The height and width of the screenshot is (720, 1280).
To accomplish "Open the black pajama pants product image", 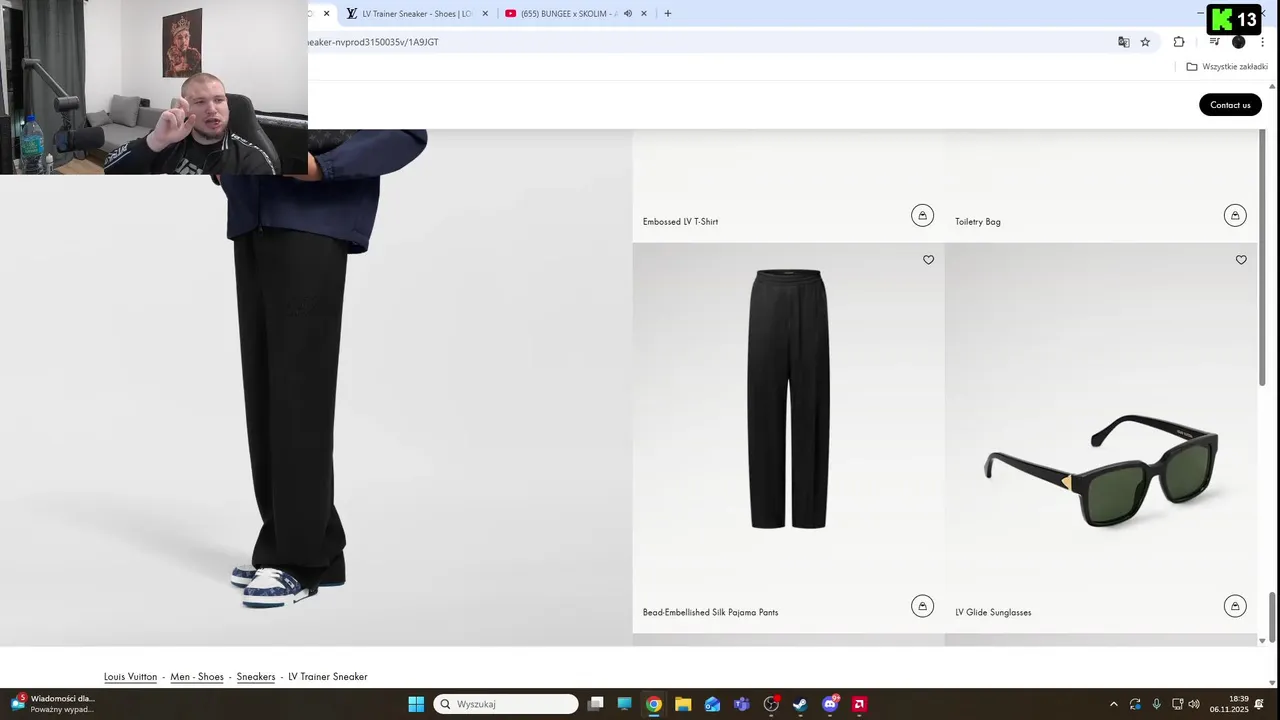I will (x=788, y=400).
